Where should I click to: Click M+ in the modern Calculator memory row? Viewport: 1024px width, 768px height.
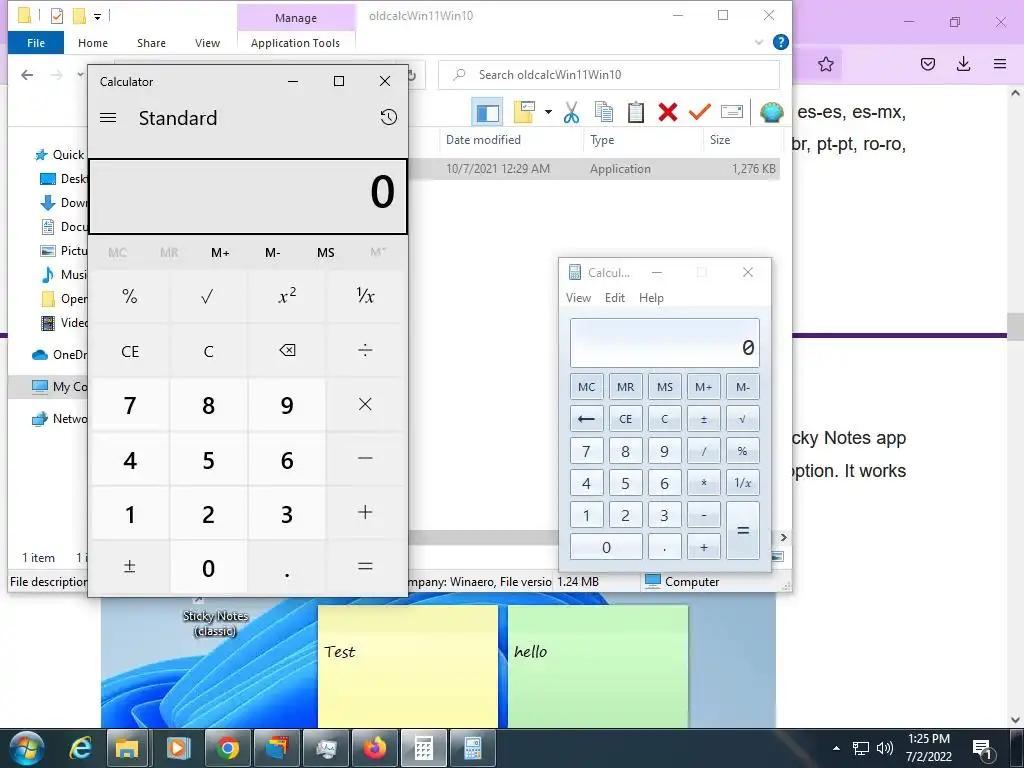click(220, 253)
